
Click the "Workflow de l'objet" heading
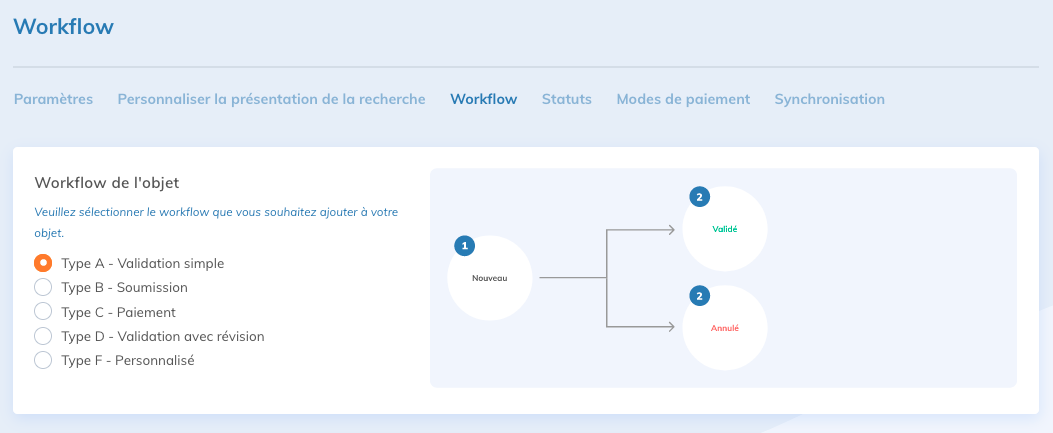(x=107, y=183)
